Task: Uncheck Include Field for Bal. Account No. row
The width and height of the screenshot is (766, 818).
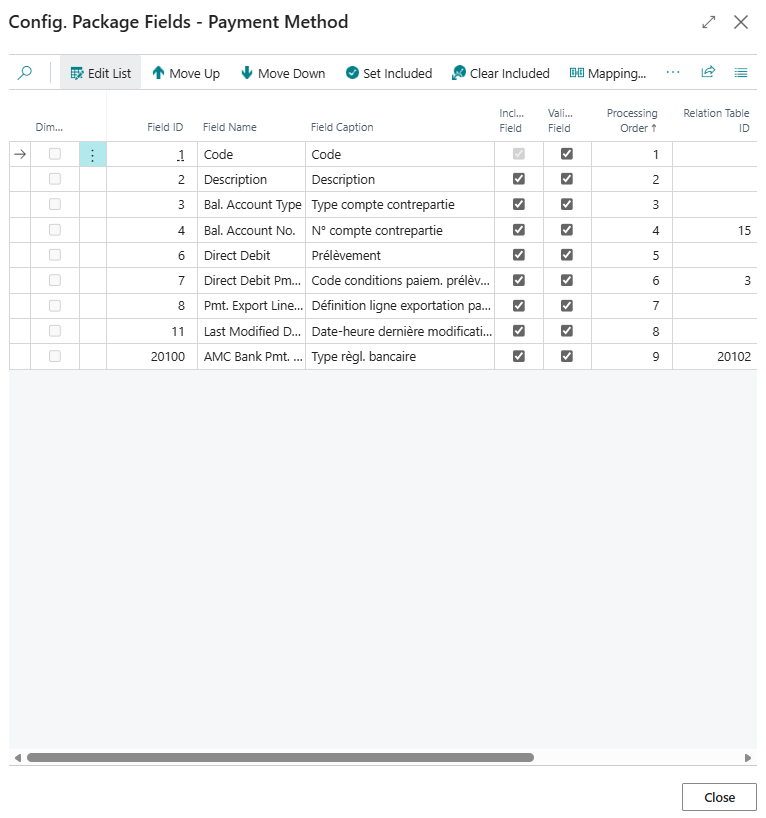Action: (x=519, y=230)
